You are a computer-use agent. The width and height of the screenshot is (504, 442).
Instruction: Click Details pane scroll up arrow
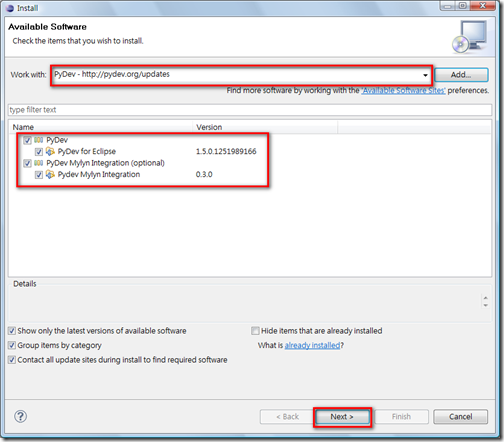point(486,298)
